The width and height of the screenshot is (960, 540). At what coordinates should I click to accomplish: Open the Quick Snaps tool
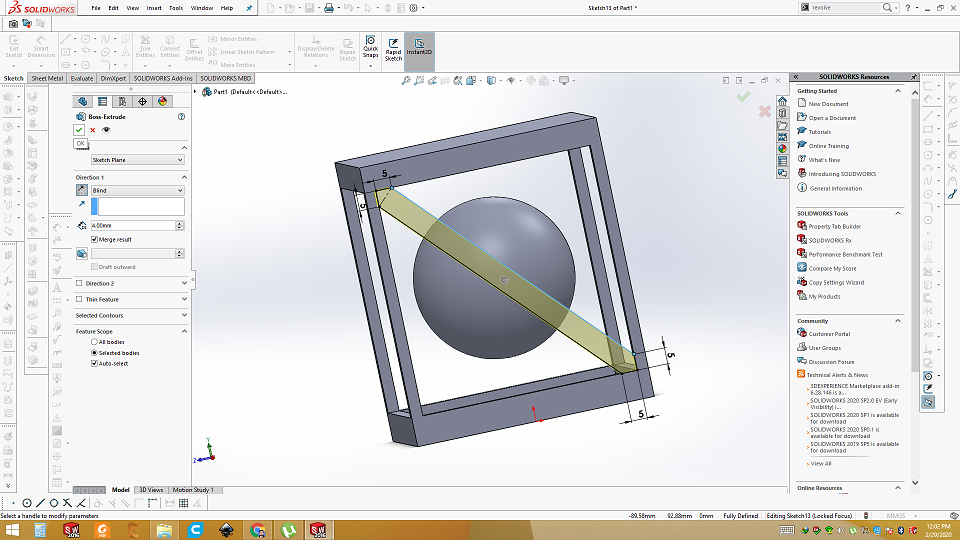pyautogui.click(x=370, y=47)
